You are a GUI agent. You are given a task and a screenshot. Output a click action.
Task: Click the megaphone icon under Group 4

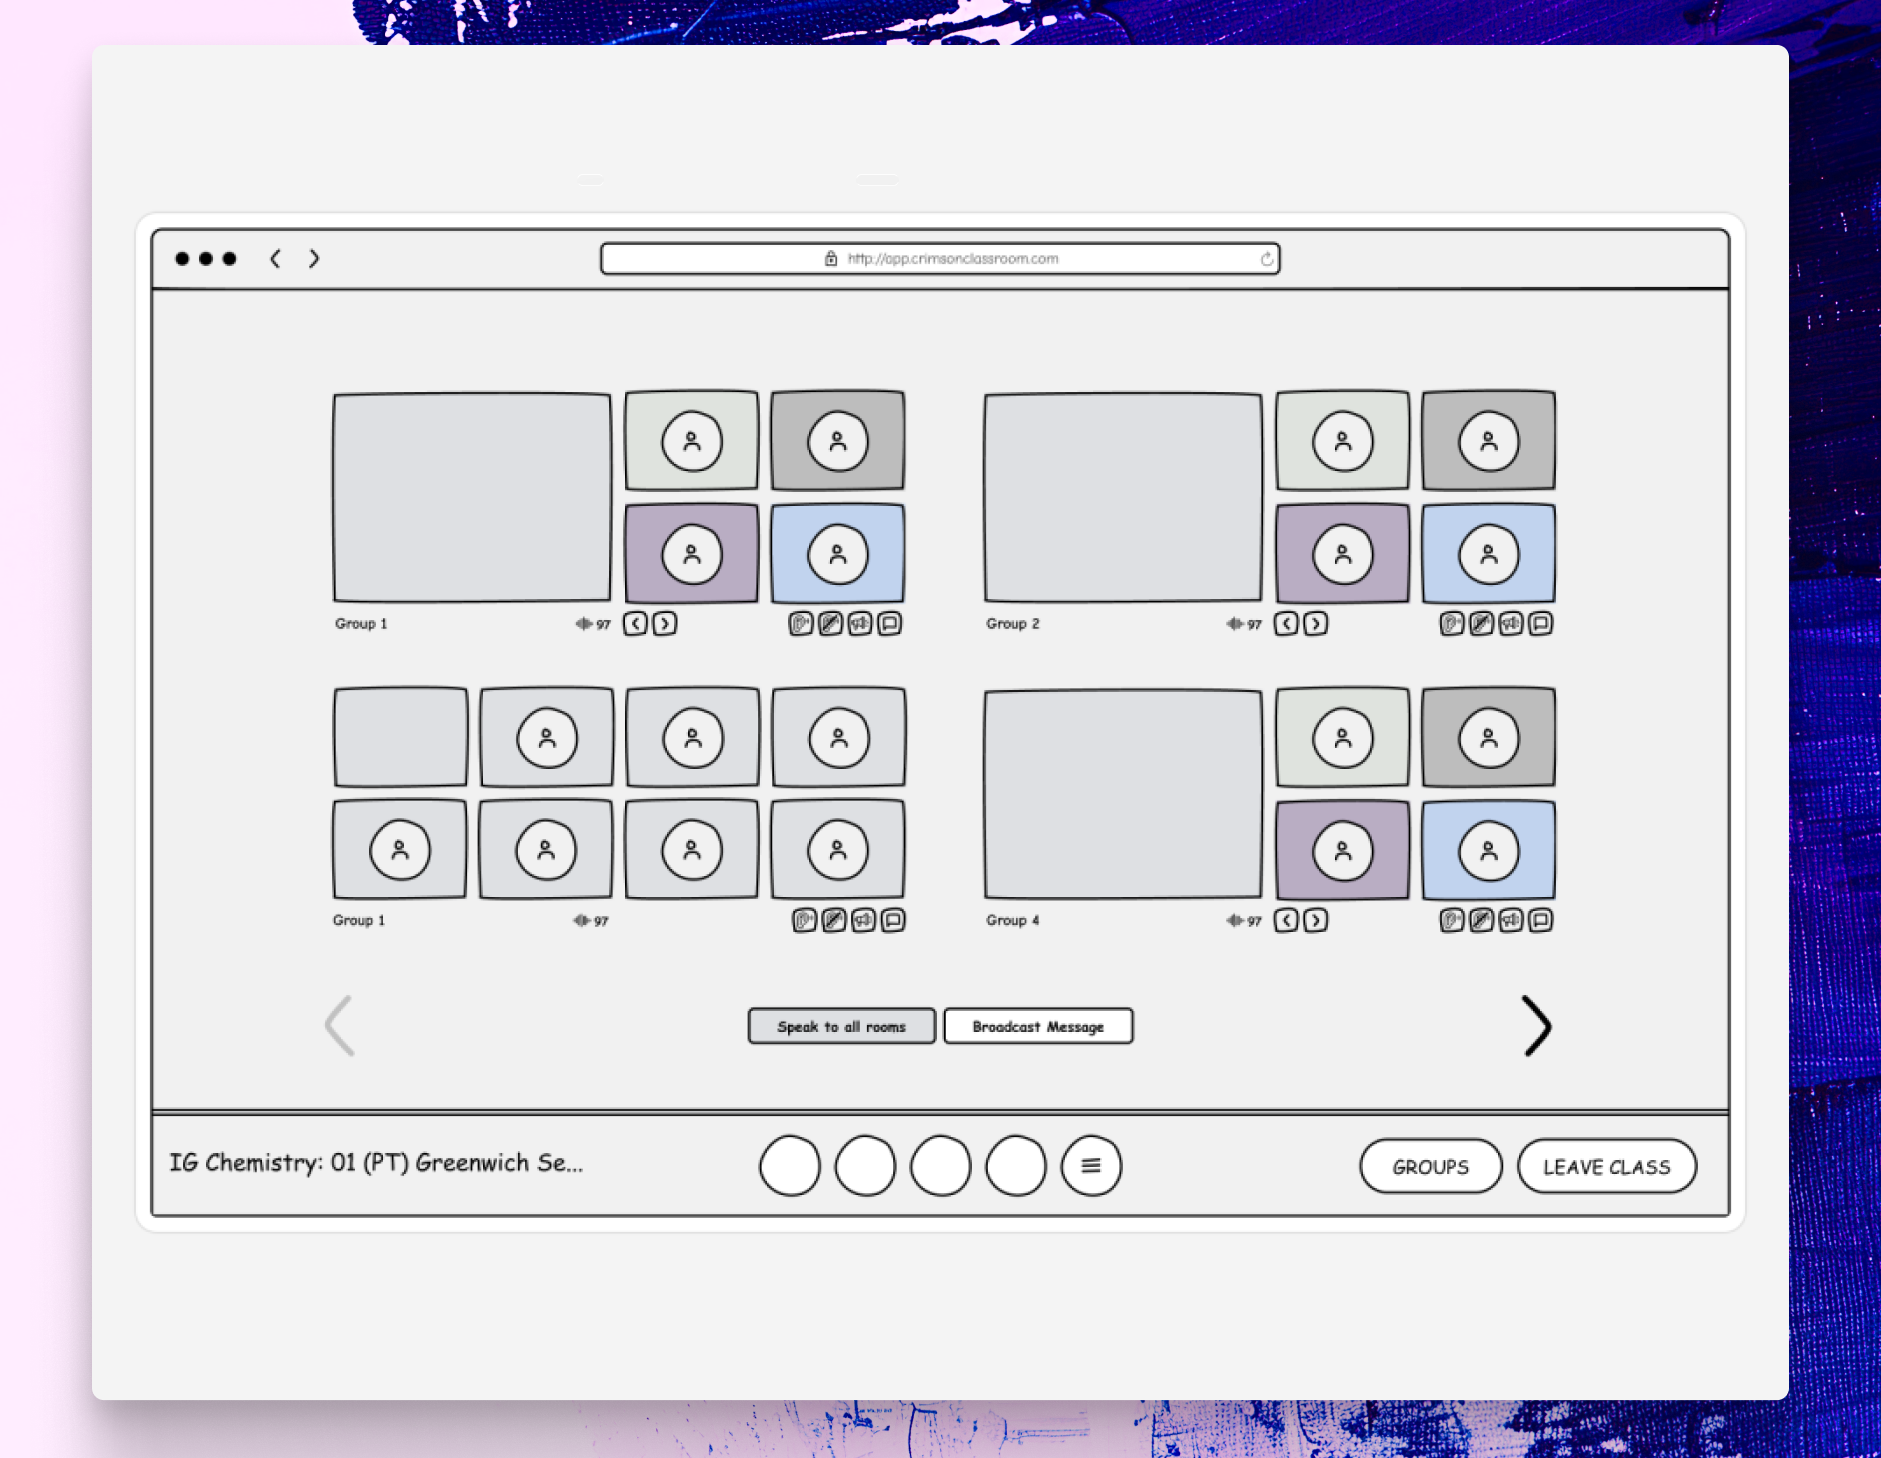1511,920
